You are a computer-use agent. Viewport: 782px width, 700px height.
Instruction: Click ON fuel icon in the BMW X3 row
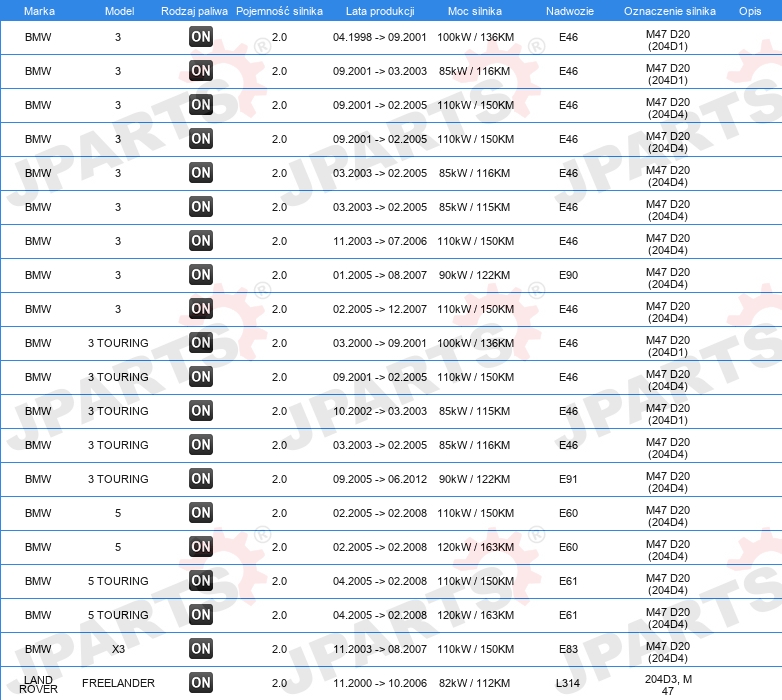pos(201,649)
